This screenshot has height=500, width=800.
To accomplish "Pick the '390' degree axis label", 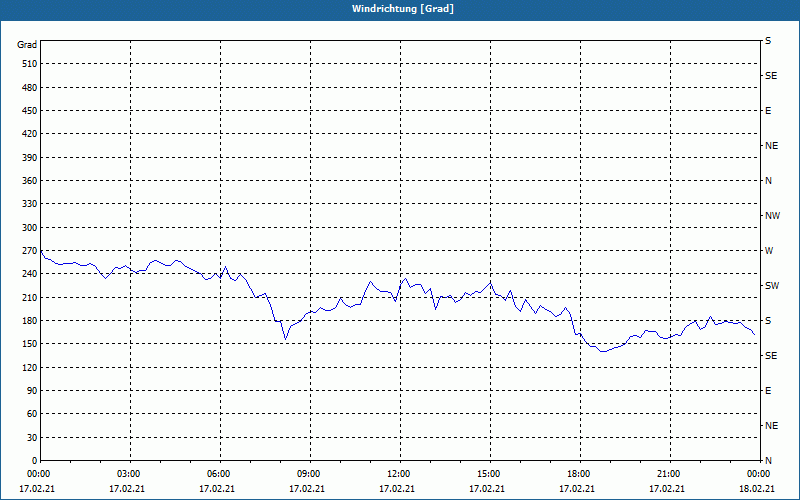I will (30, 157).
